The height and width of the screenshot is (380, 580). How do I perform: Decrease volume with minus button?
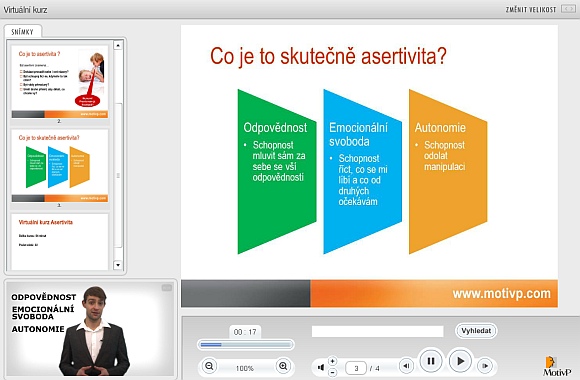[x=333, y=373]
